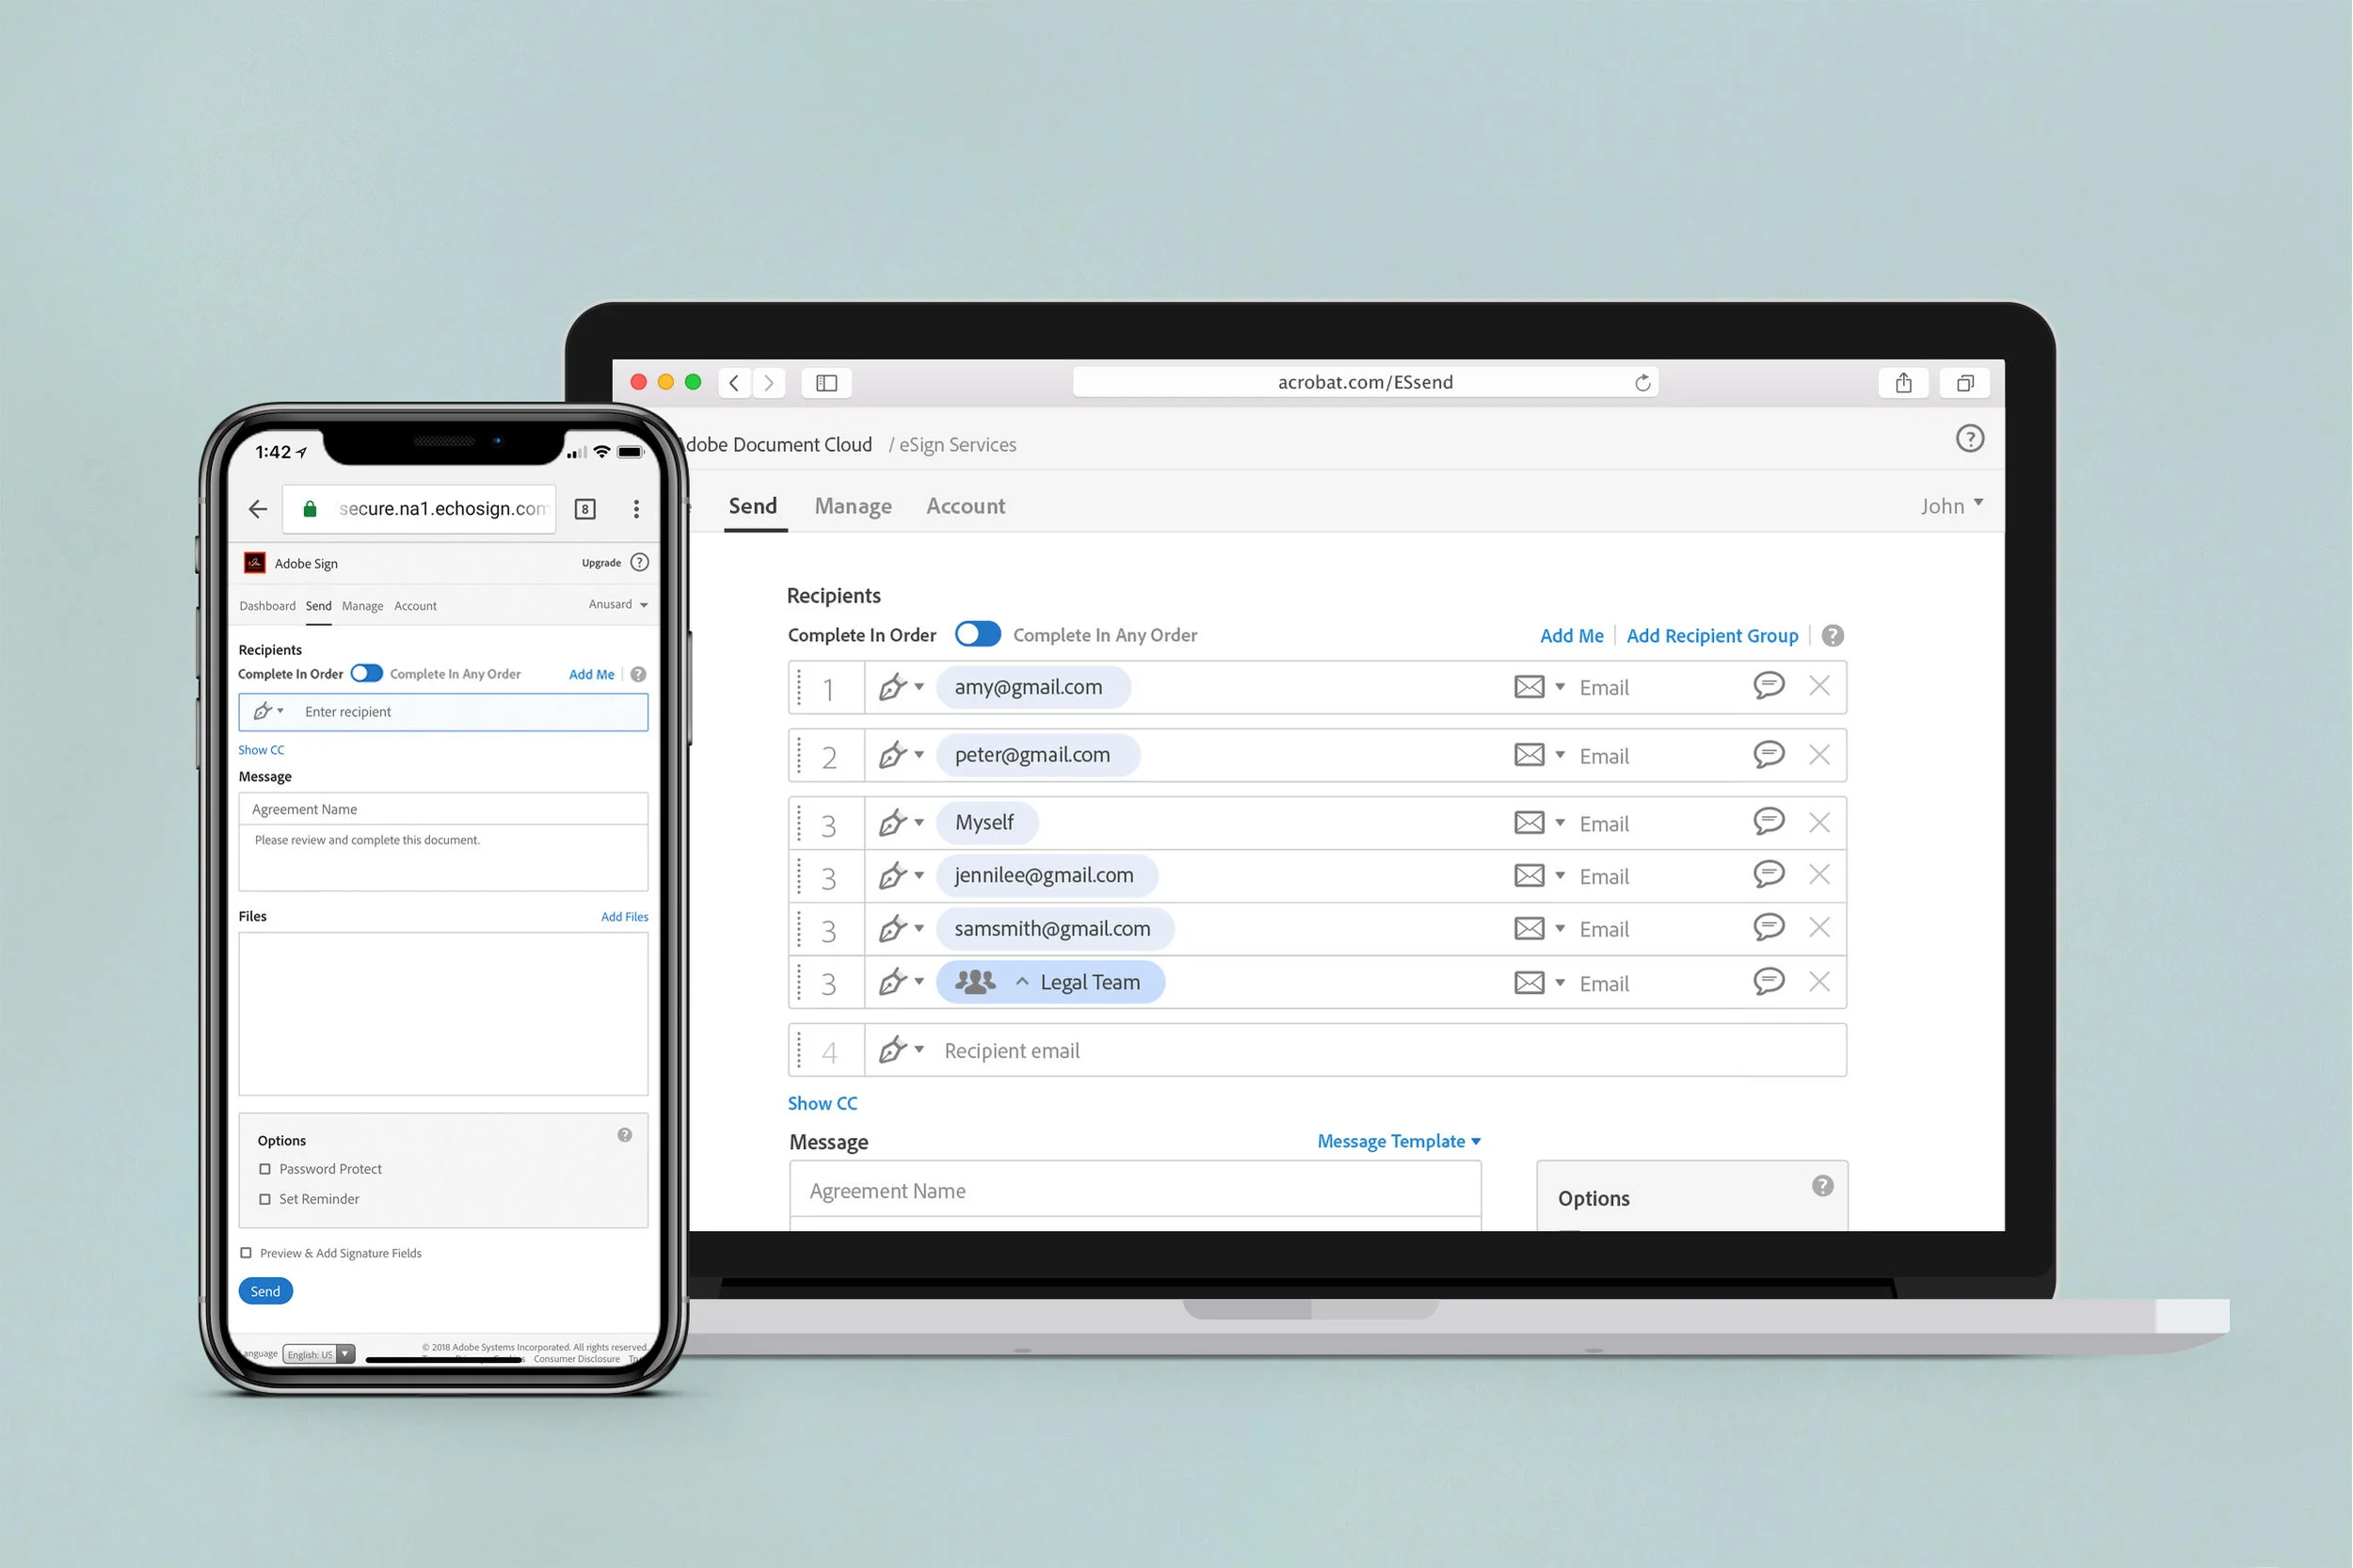
Task: Open Options help icon on laptop
Action: tap(1822, 1186)
